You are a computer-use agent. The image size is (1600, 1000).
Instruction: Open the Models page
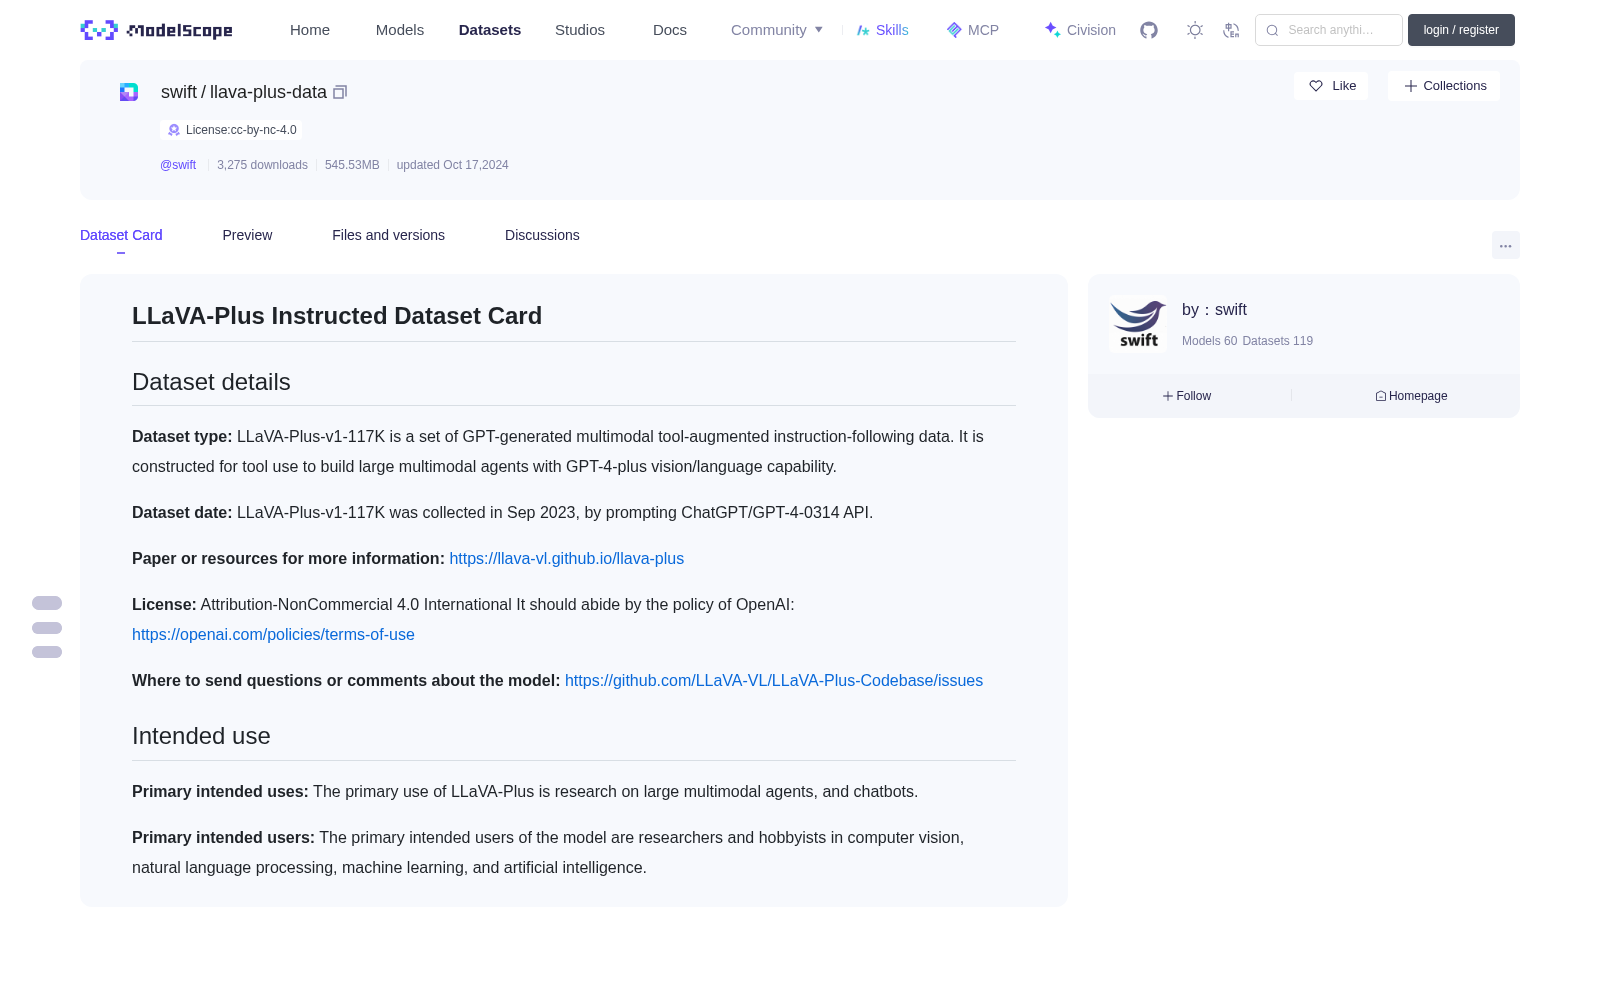click(x=400, y=30)
